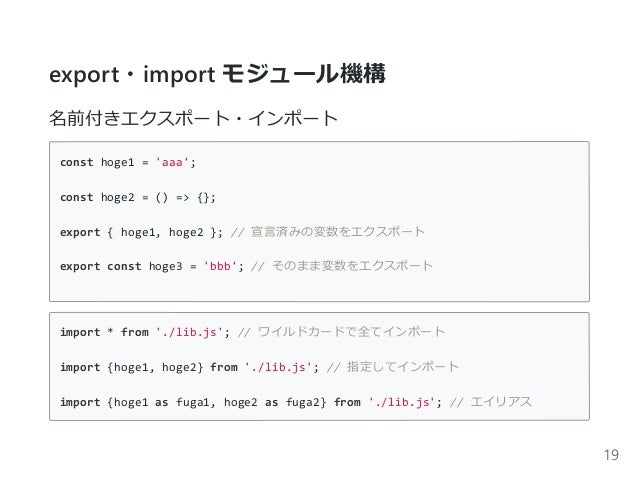Click the subtitle "名前付きエクスポート・インポート"
The image size is (638, 479).
coord(194,121)
